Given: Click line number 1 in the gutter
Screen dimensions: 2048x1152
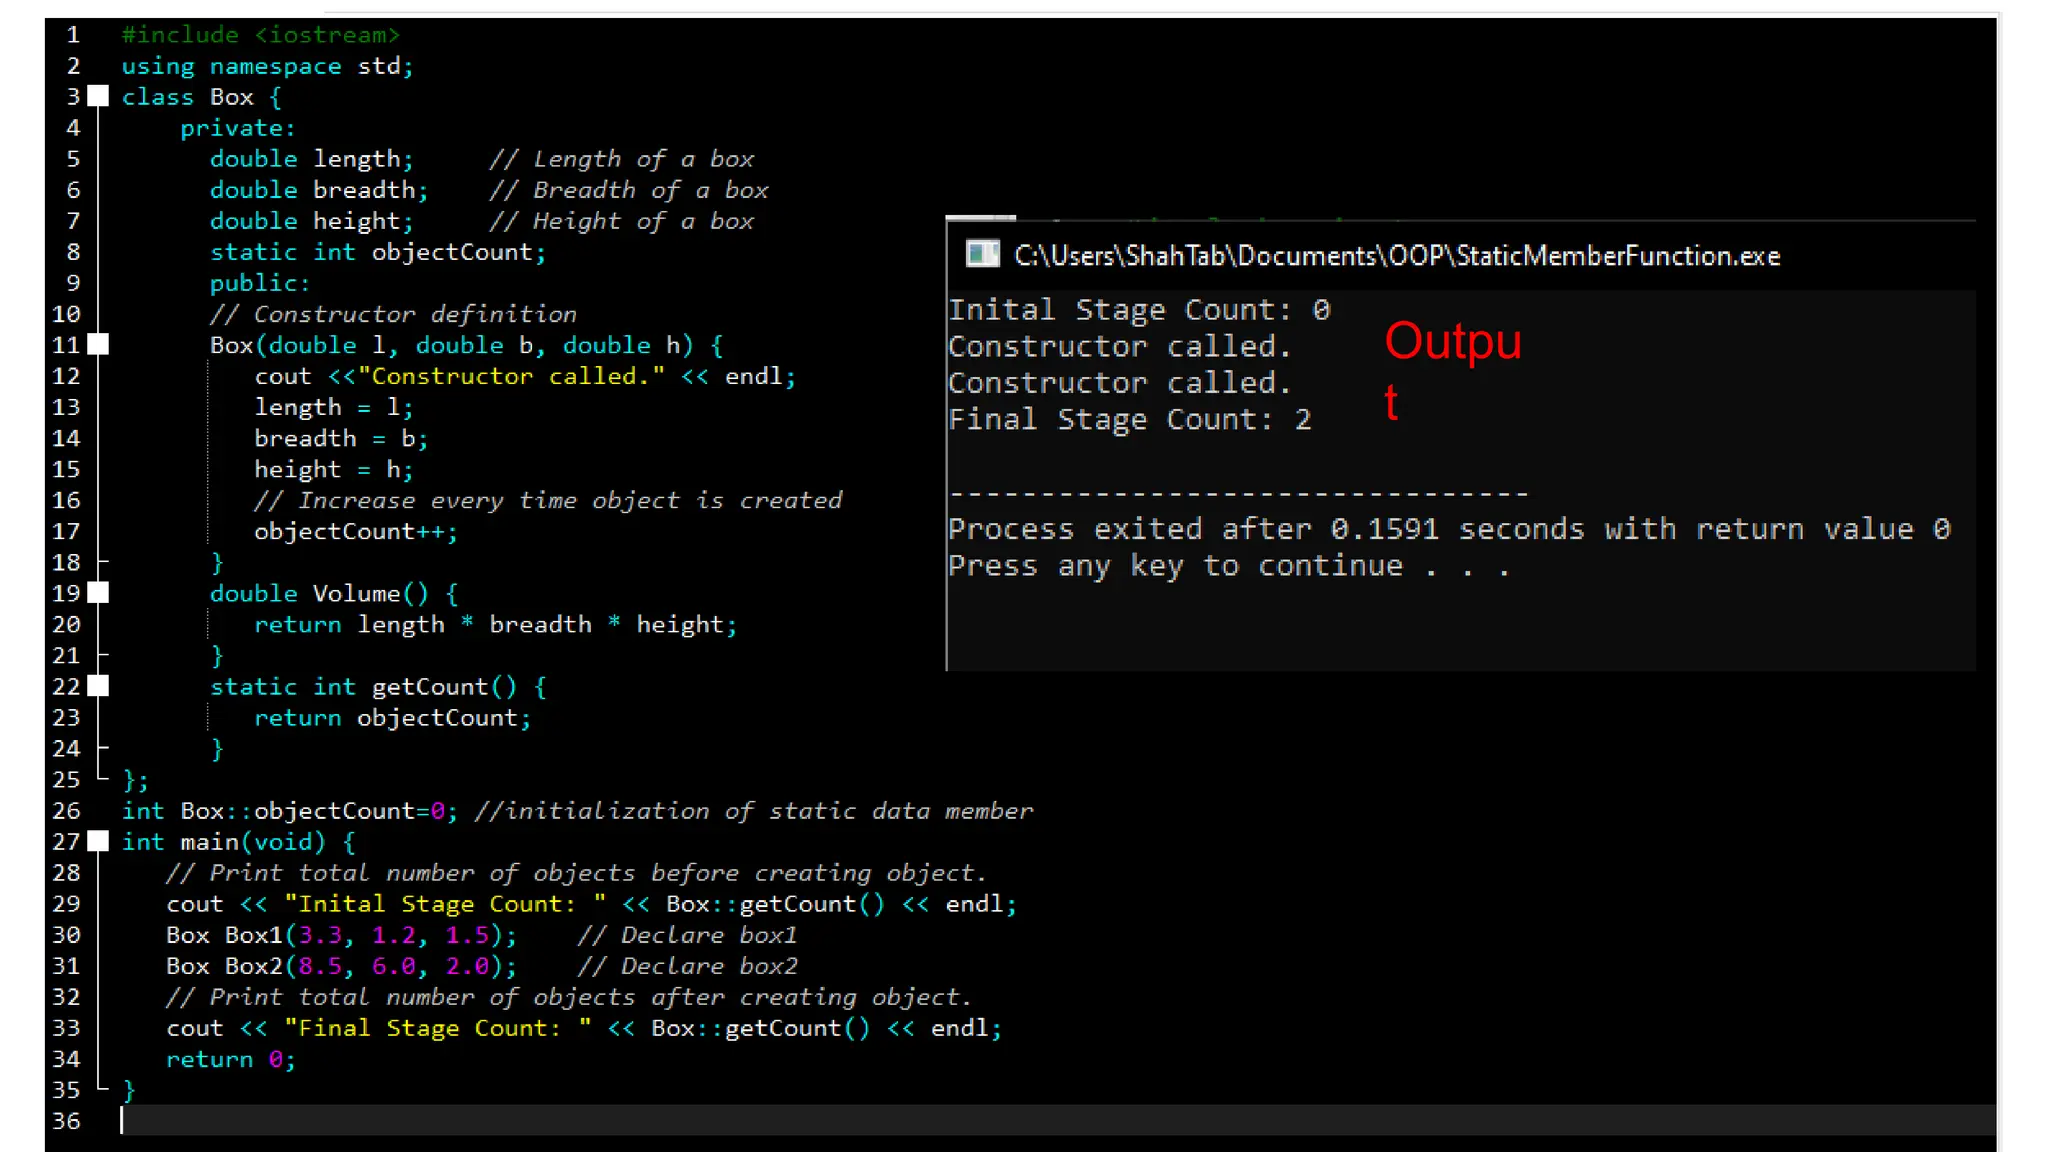Looking at the screenshot, I should click(x=73, y=35).
